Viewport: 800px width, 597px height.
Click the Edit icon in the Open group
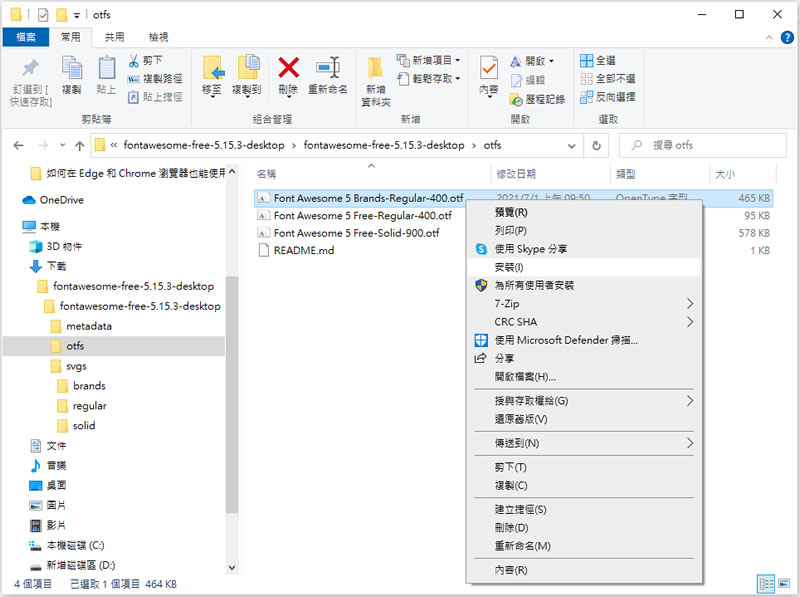516,80
